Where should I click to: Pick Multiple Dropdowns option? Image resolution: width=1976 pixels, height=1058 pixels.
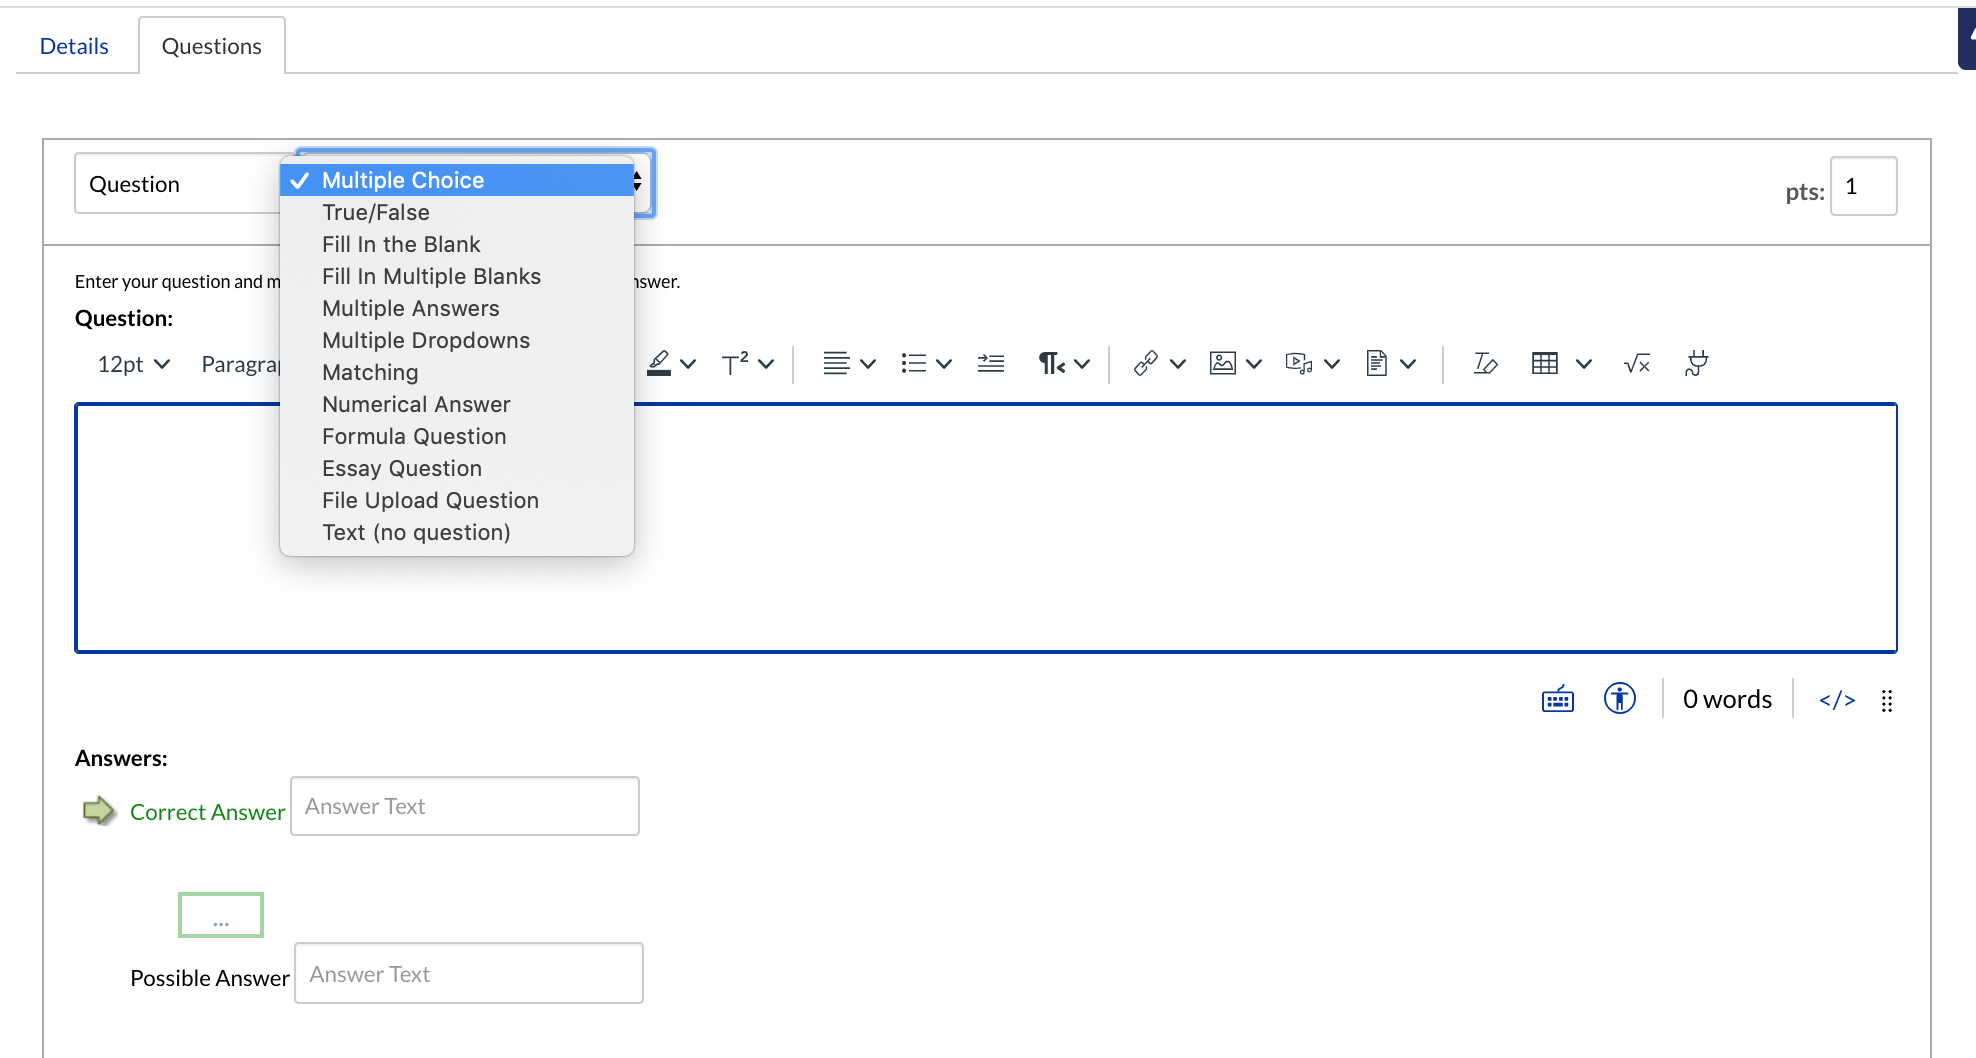[x=457, y=340]
